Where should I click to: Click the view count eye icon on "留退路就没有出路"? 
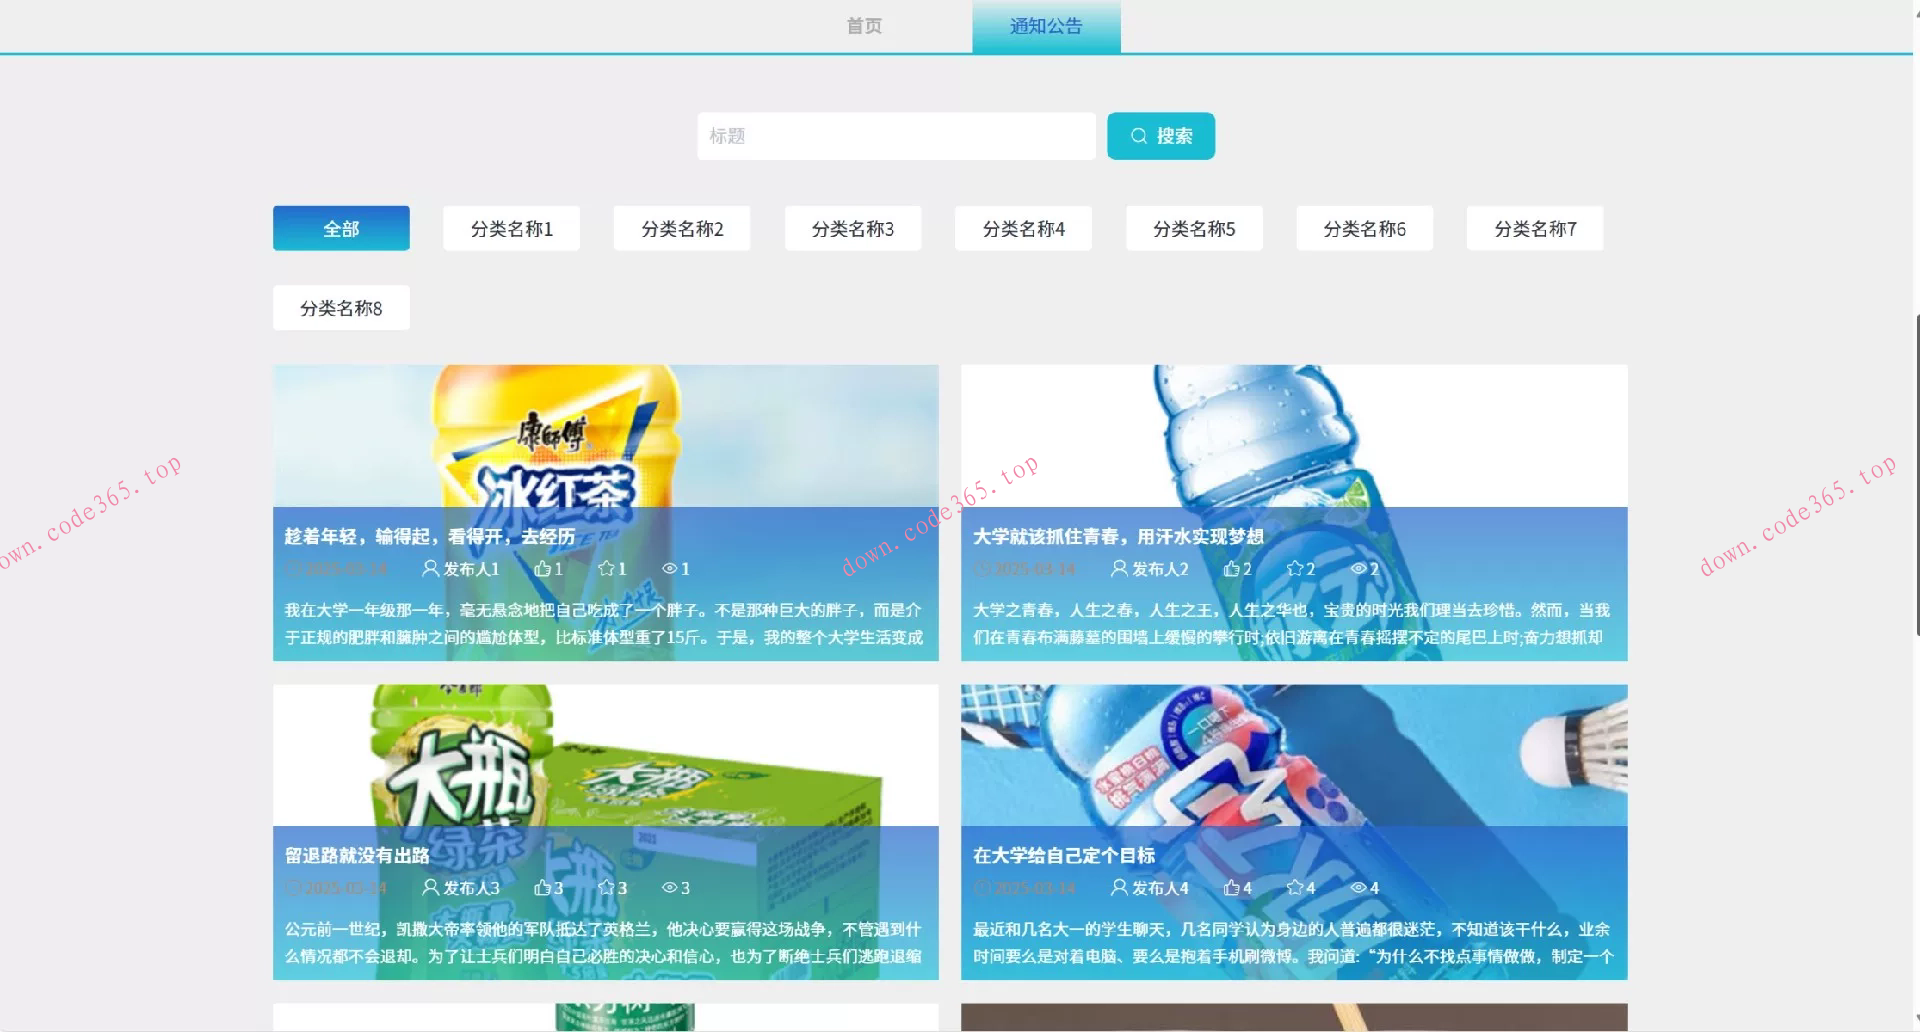click(668, 887)
